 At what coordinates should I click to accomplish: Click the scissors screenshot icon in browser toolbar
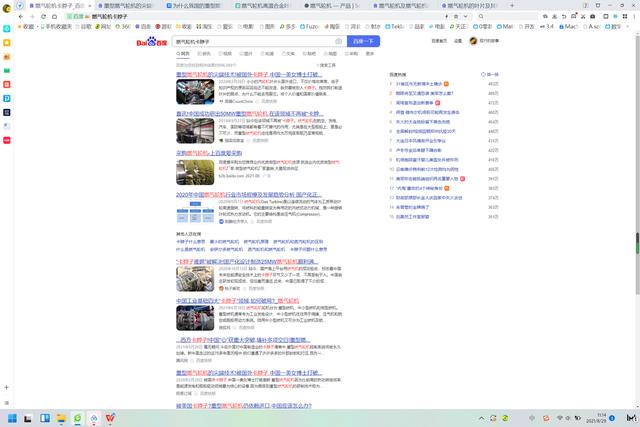pos(583,16)
